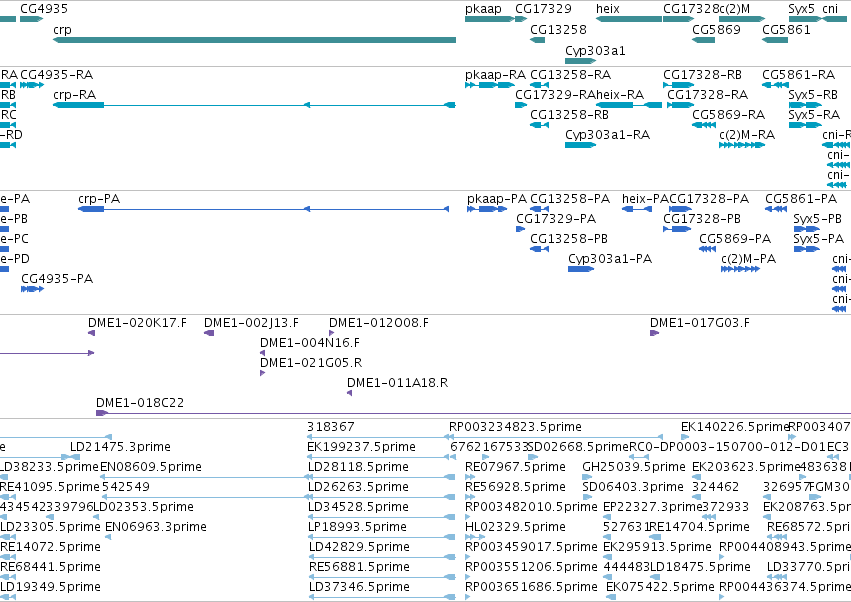This screenshot has height=602, width=851.
Task: Click the DME1-012O08.F marker
Action: click(331, 333)
